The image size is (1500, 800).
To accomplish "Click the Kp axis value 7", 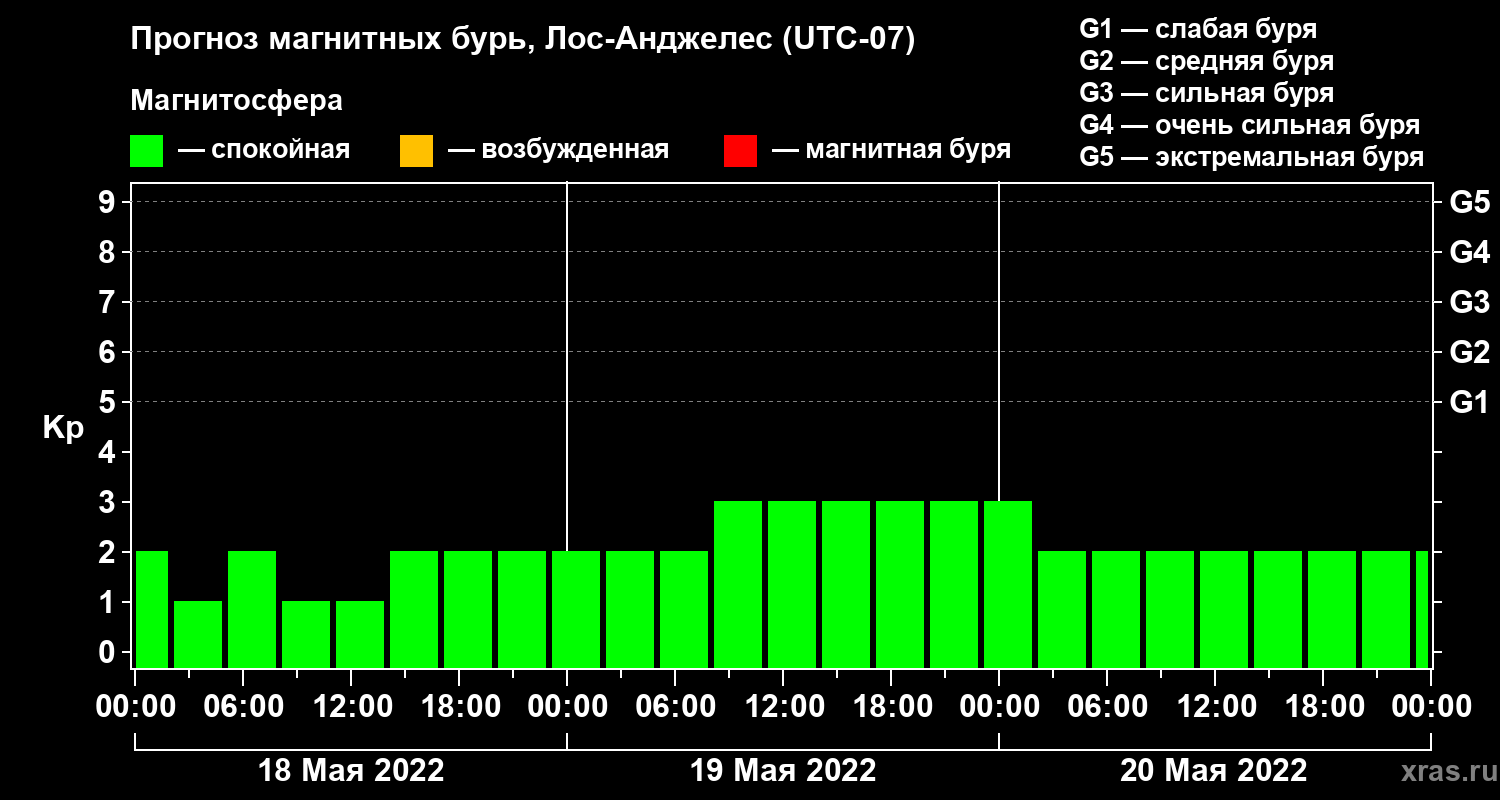I will [x=109, y=302].
